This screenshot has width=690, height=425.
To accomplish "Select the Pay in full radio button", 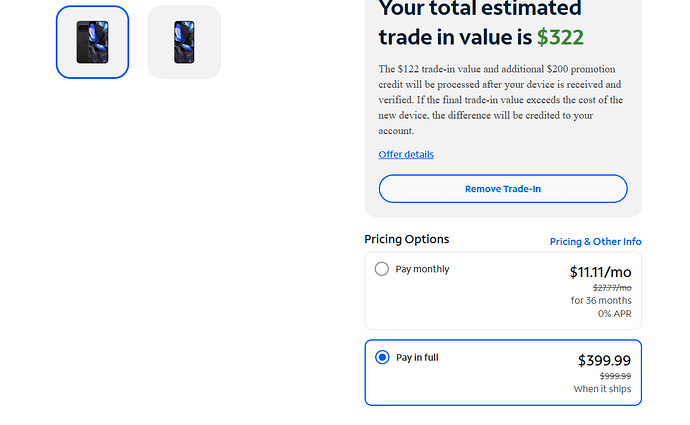I will [x=382, y=357].
